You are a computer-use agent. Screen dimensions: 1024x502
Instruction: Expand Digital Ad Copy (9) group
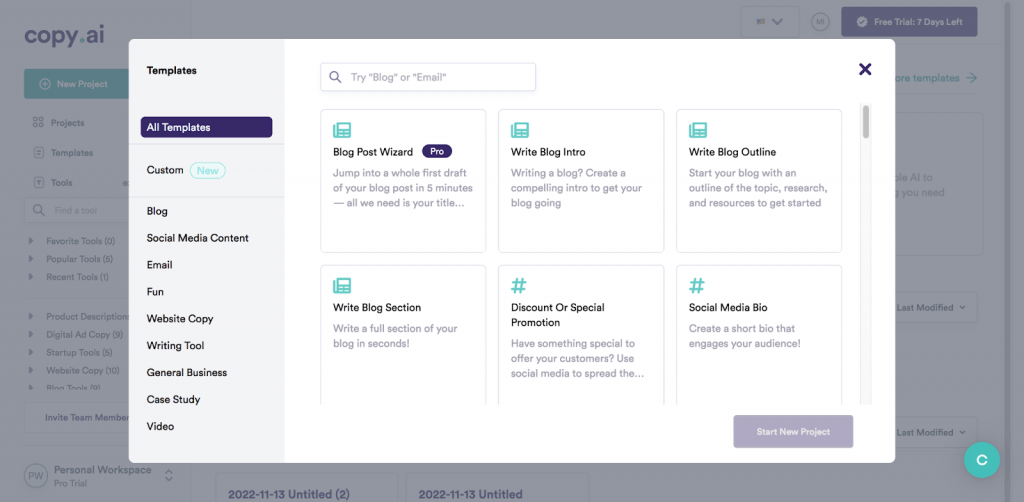click(31, 334)
